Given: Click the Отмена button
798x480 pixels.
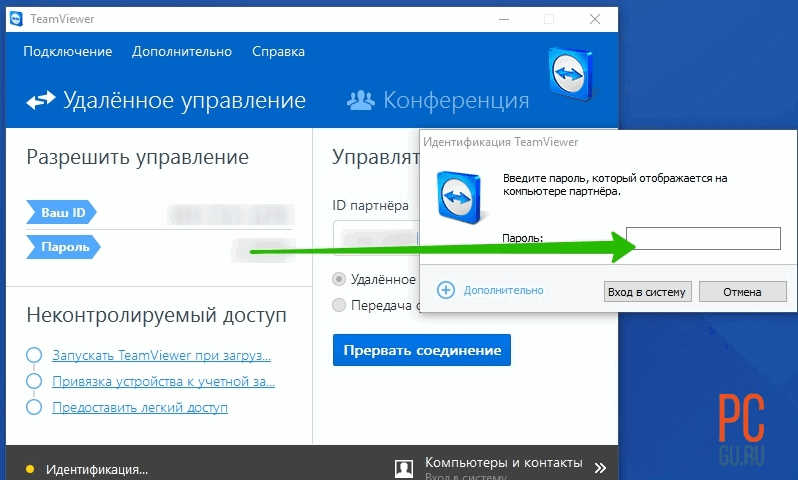Looking at the screenshot, I should (743, 292).
